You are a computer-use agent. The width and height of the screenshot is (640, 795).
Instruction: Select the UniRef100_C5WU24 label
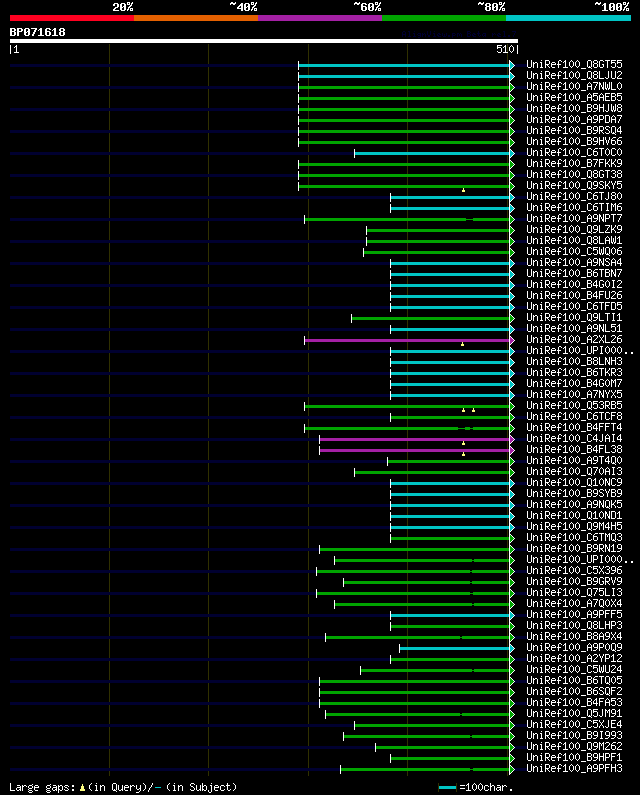tap(574, 669)
